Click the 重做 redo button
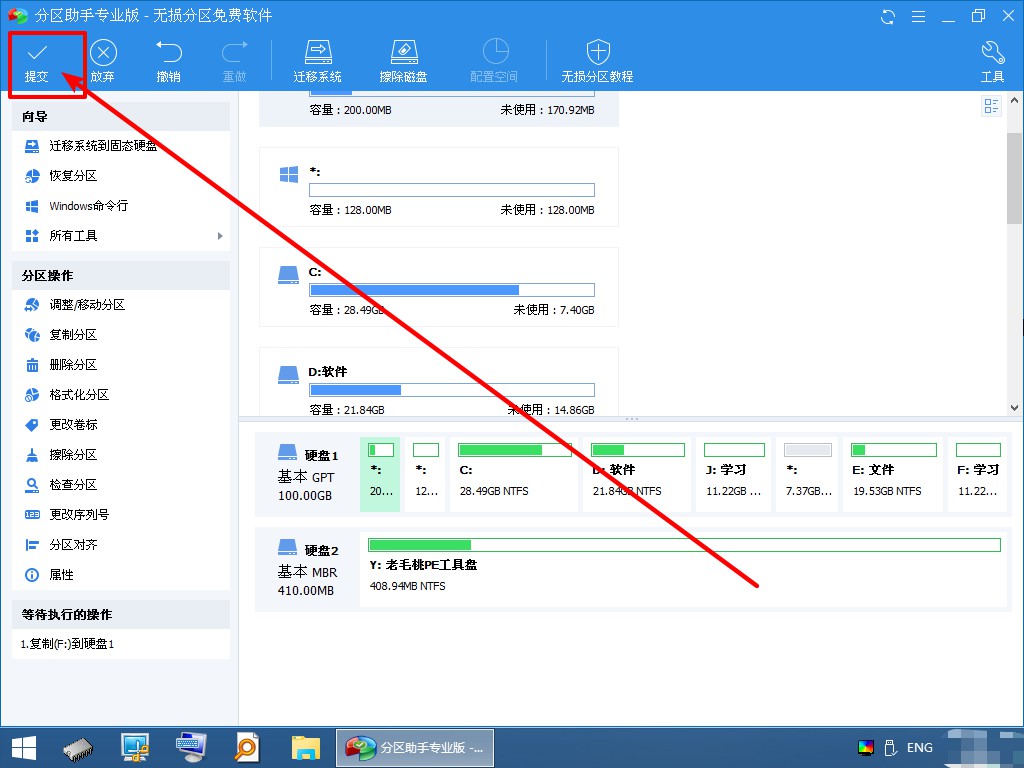 click(234, 63)
